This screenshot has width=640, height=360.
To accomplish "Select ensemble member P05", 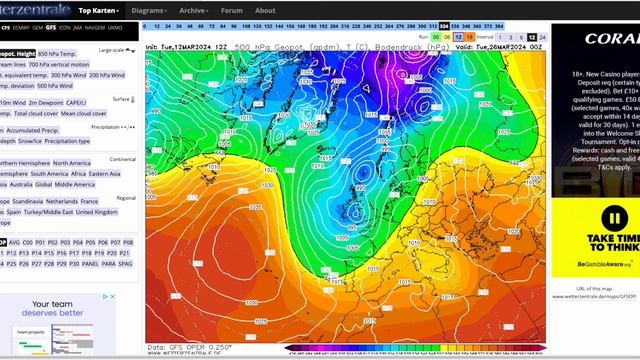I will point(90,242).
